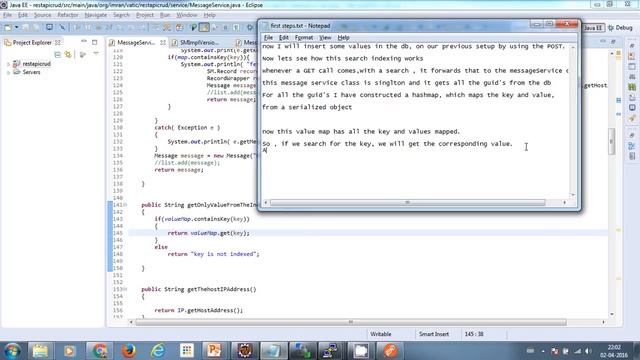This screenshot has height=360, width=640.
Task: Click the green icon in Eclipse right trim bar
Action: [632, 87]
